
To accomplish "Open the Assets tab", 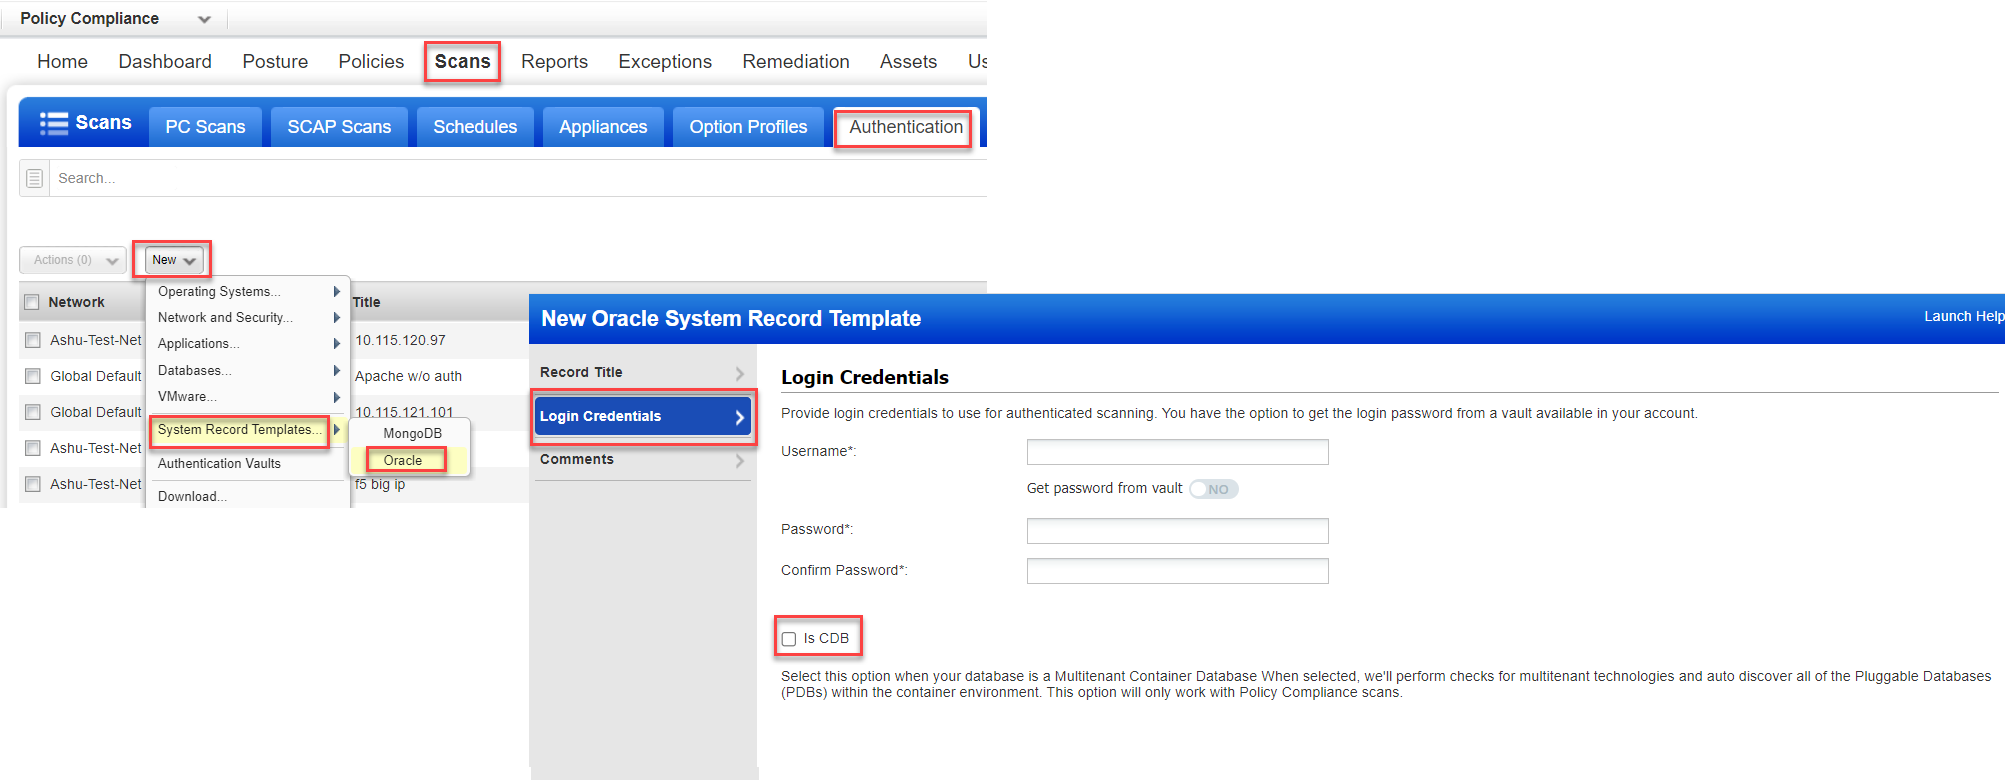I will 908,61.
